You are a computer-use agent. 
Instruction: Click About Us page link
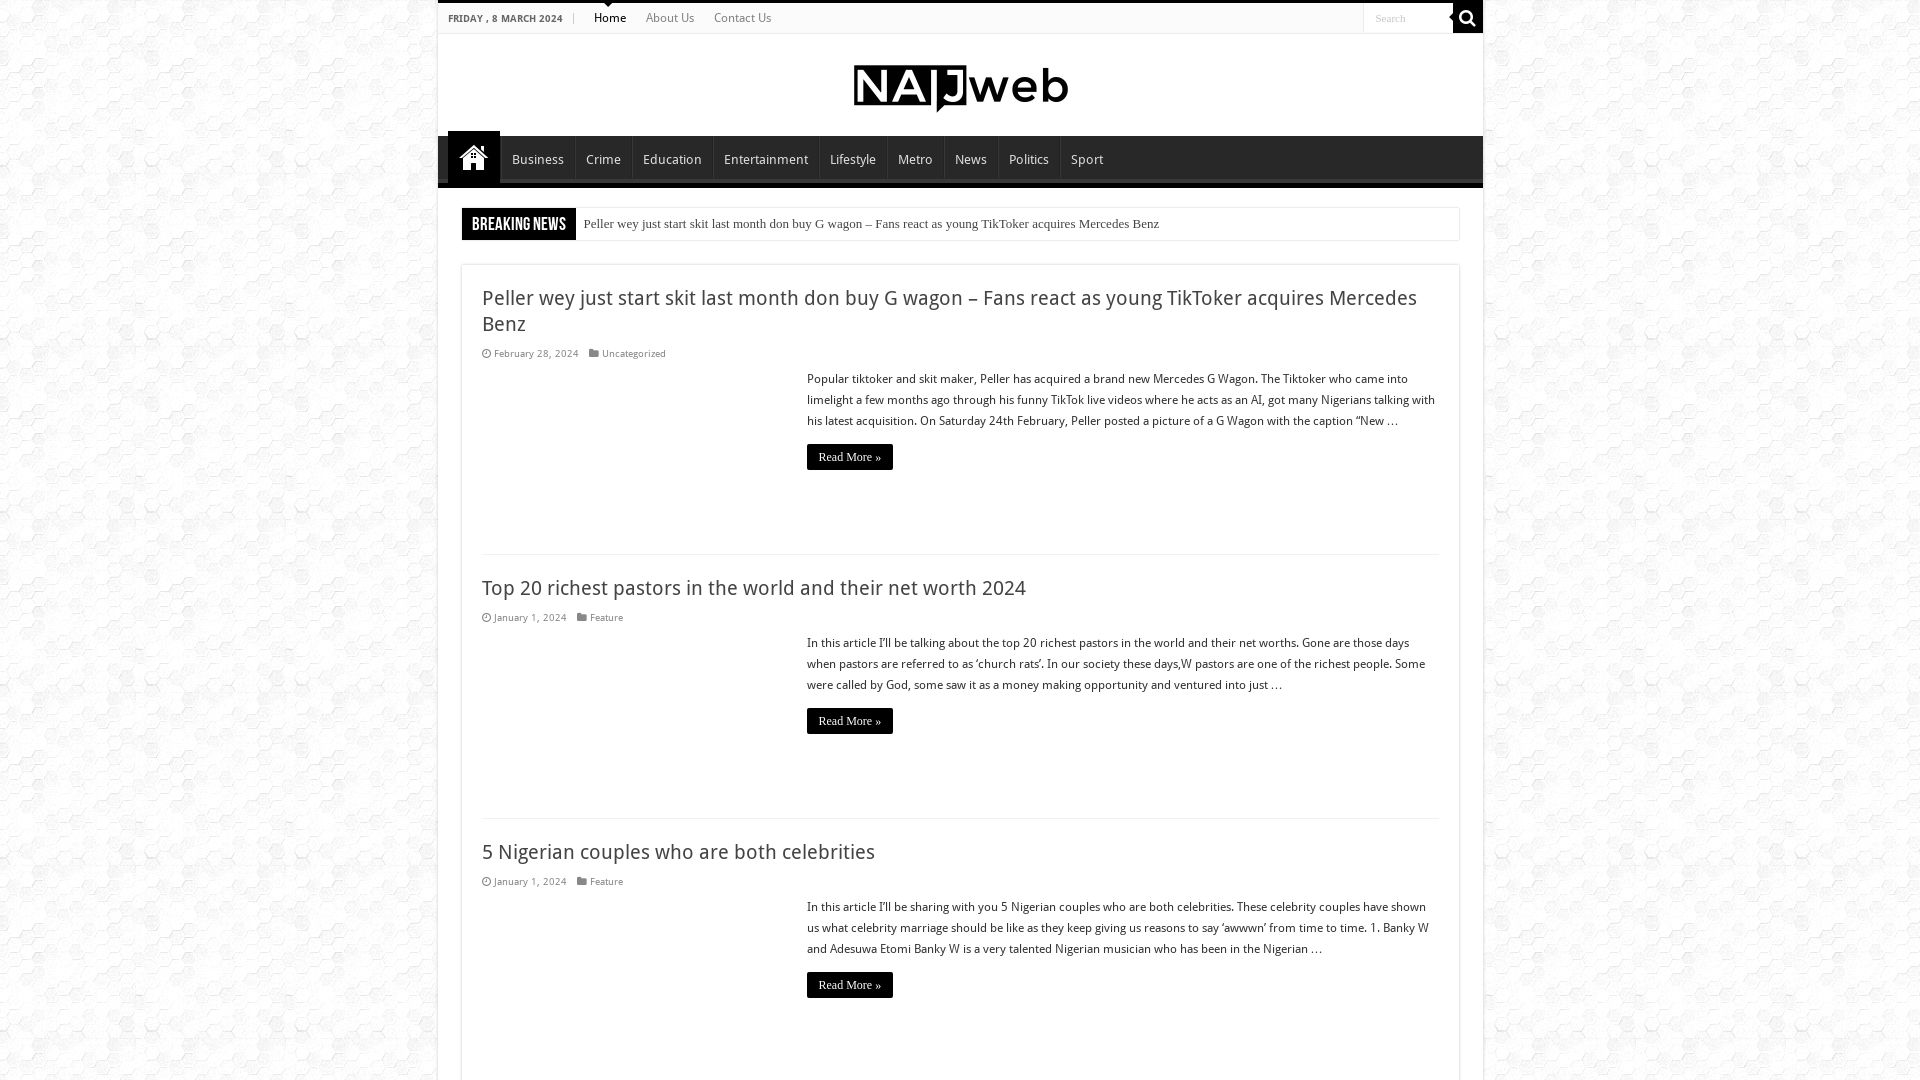click(x=670, y=17)
